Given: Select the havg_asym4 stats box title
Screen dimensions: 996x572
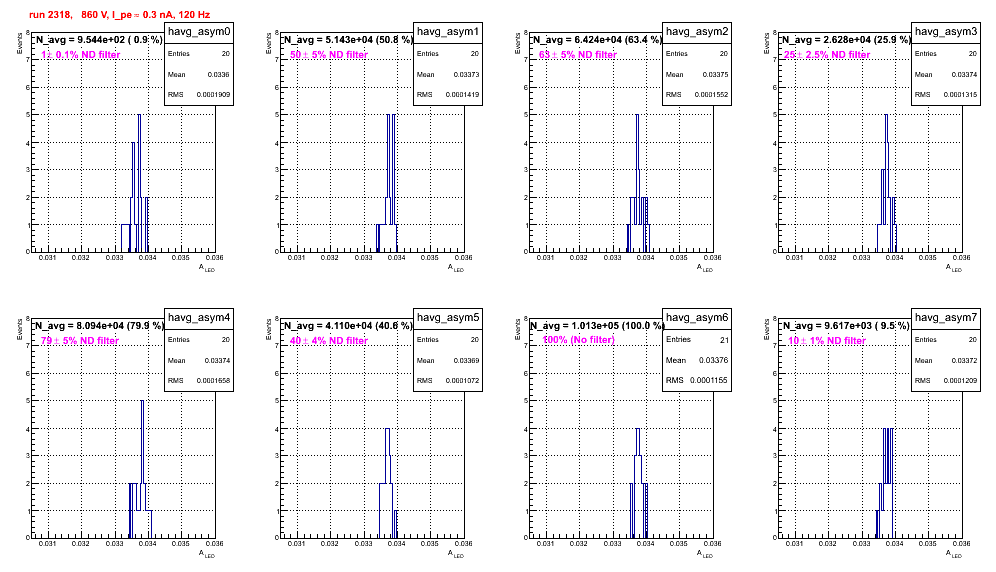Looking at the screenshot, I should pos(199,318).
